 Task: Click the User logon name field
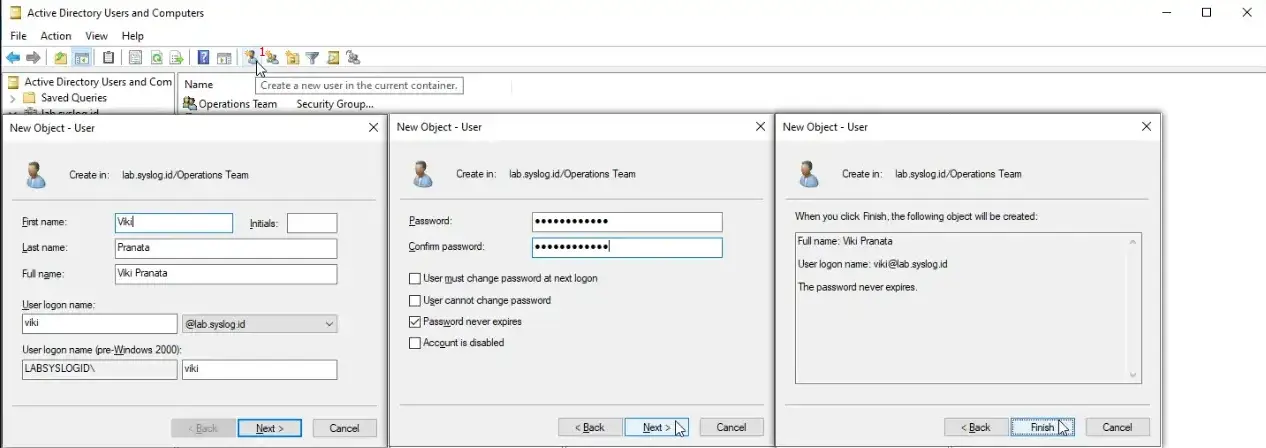[100, 324]
